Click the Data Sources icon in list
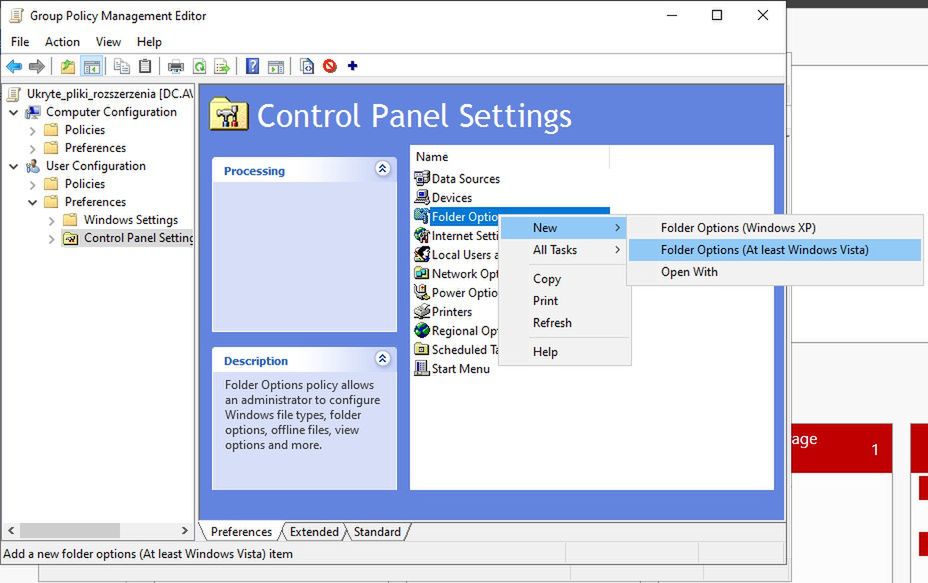928x583 pixels. pos(422,178)
